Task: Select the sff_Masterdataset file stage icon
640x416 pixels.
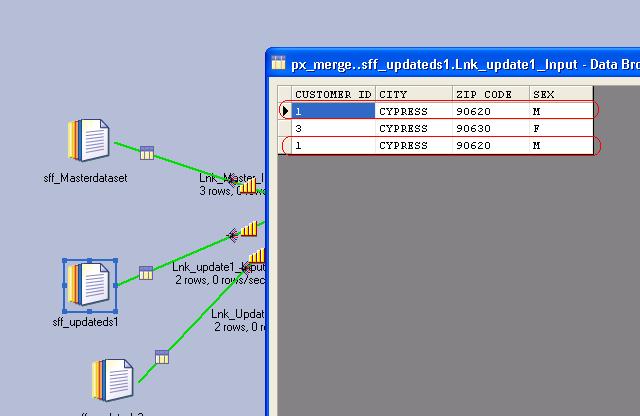Action: [x=88, y=140]
